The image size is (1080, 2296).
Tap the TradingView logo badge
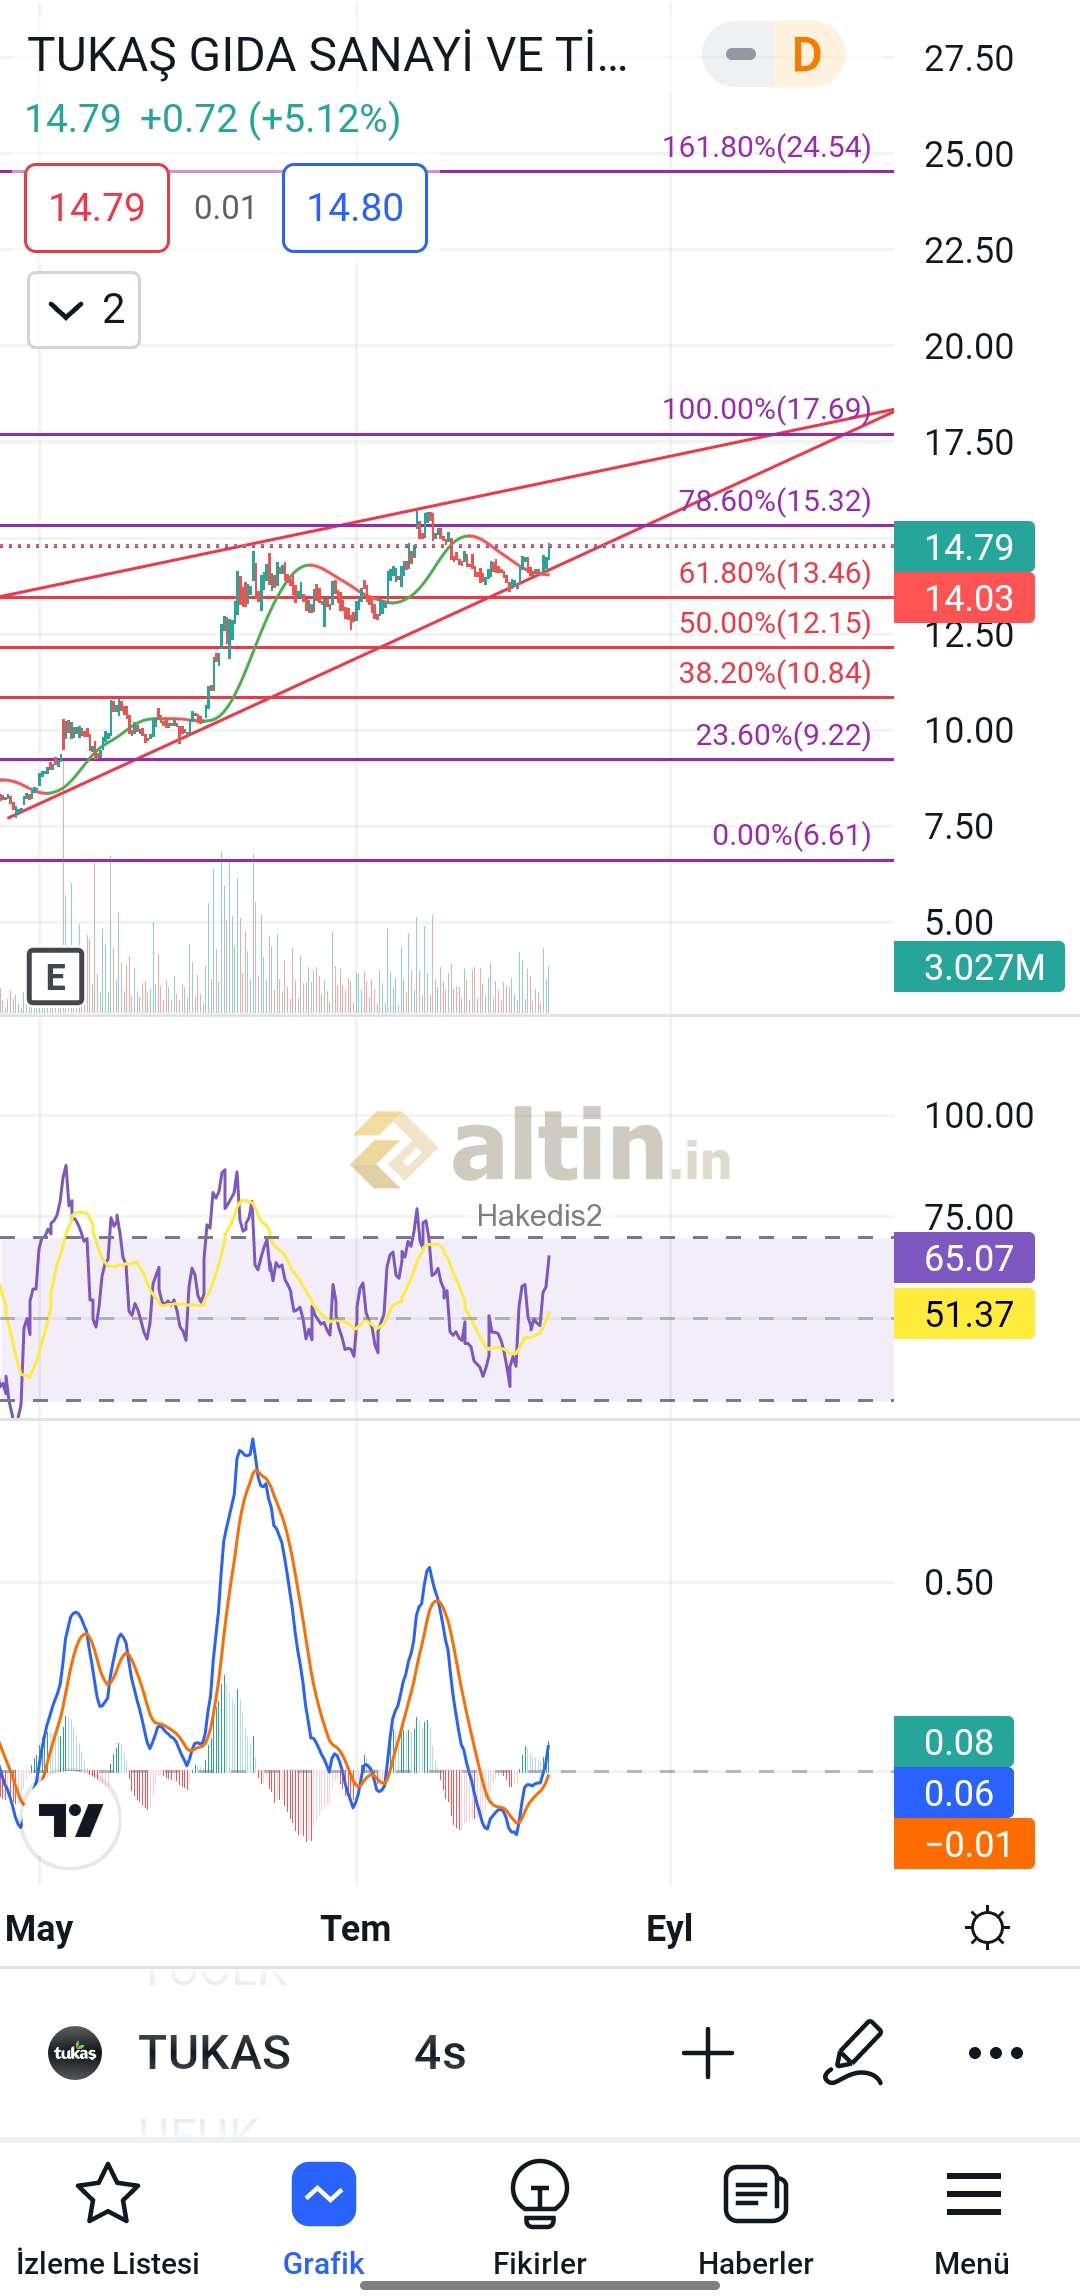70,1819
